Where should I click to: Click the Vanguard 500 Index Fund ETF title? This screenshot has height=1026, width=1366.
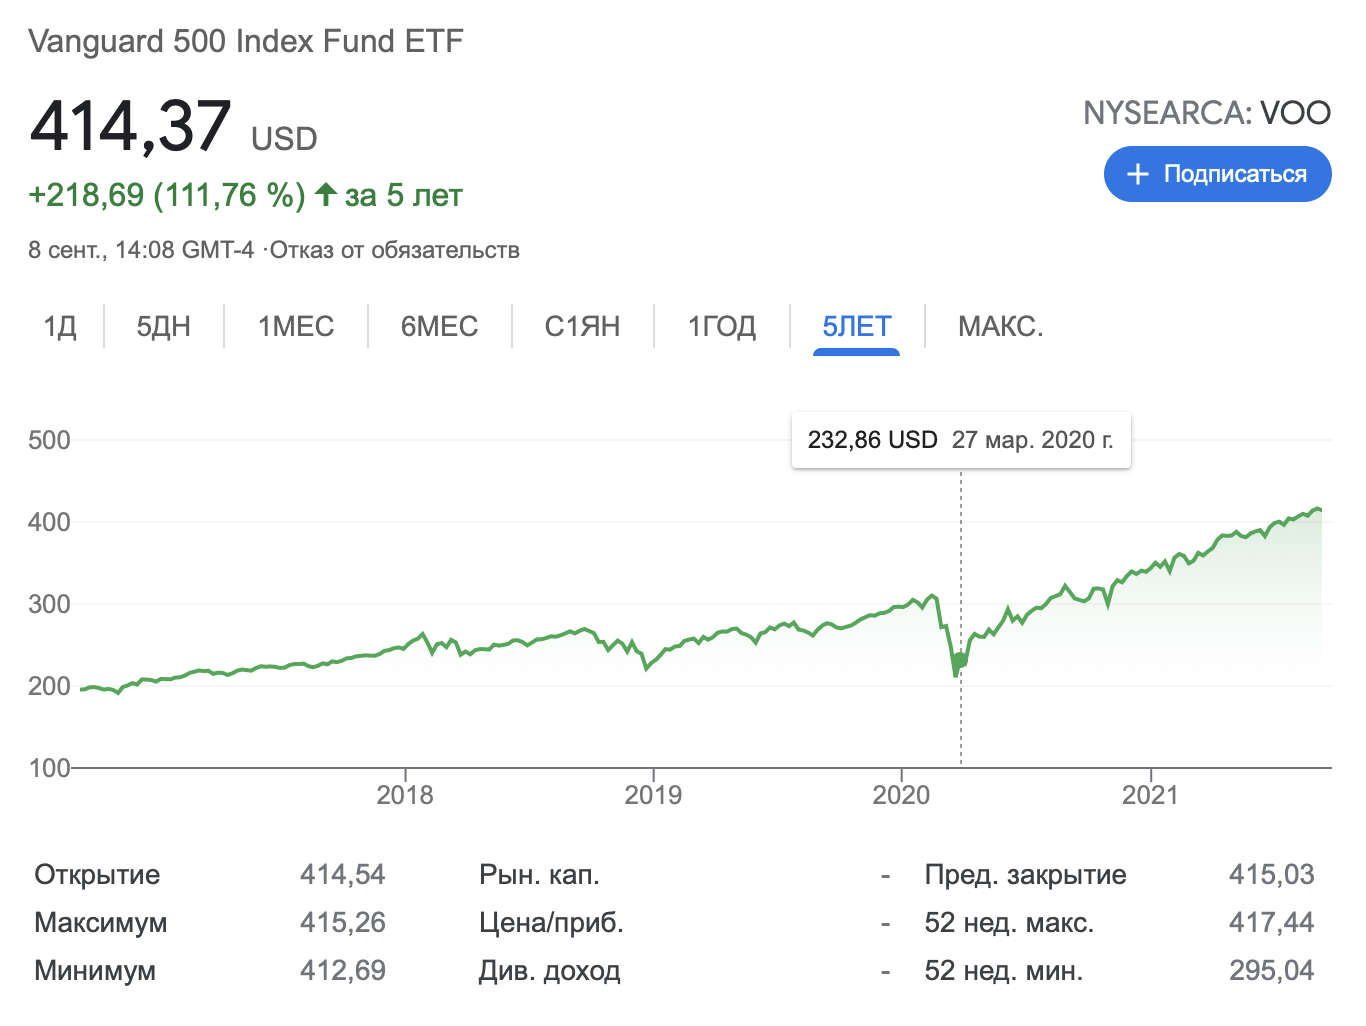246,41
